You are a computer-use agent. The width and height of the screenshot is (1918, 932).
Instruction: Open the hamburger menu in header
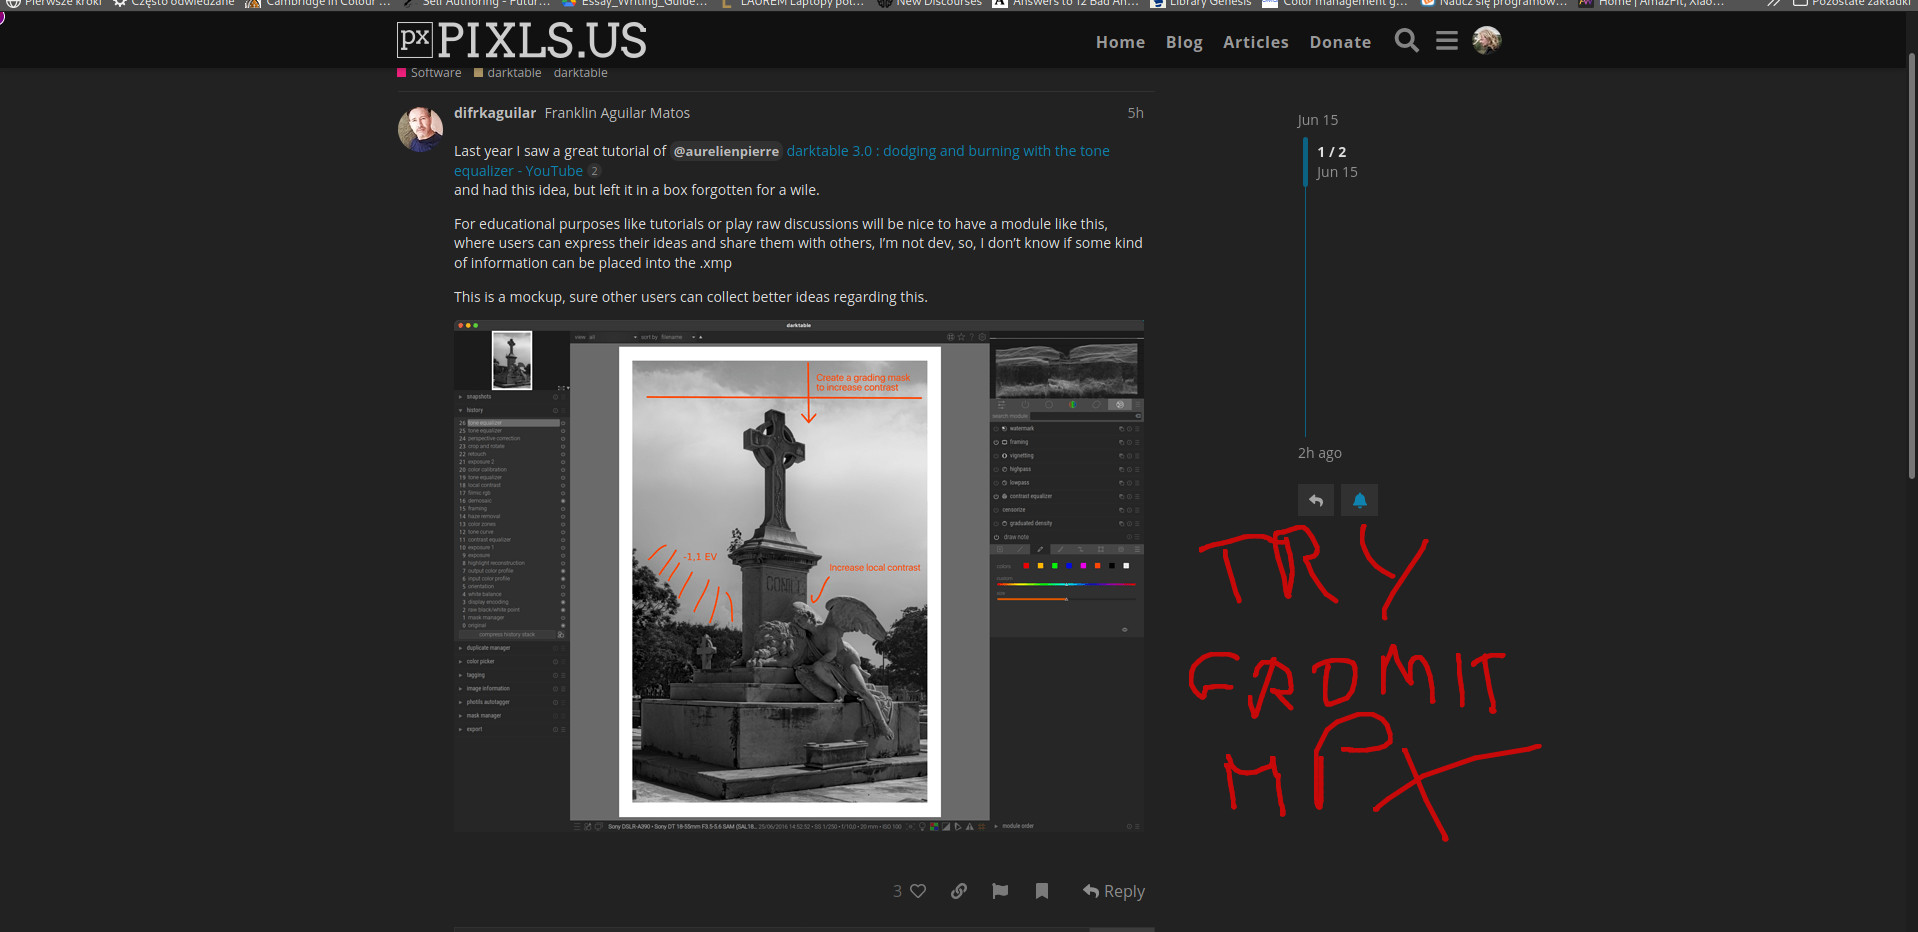coord(1446,41)
